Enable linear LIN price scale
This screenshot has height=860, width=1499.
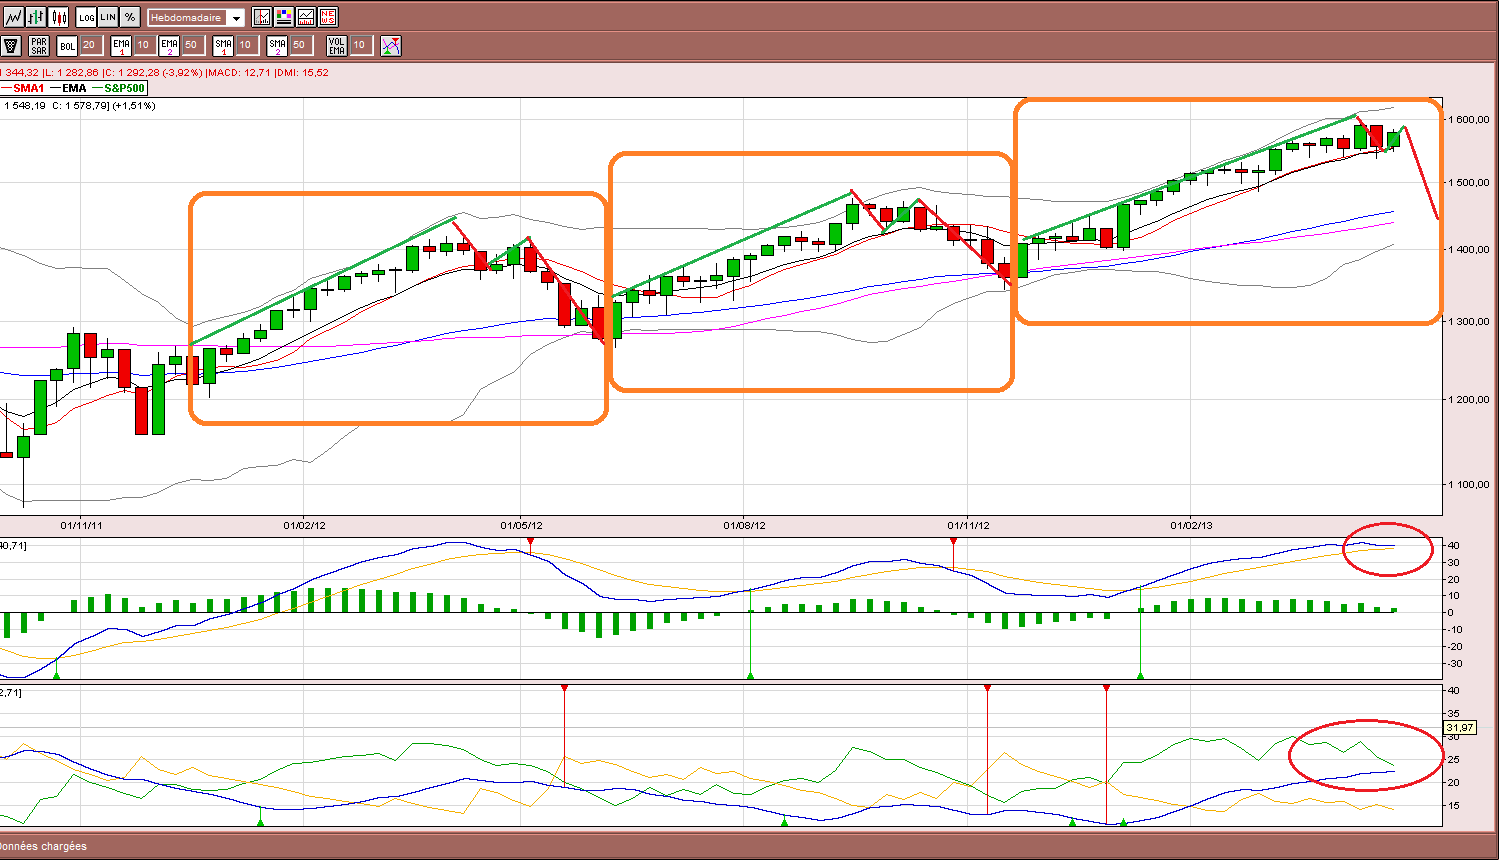click(x=108, y=17)
